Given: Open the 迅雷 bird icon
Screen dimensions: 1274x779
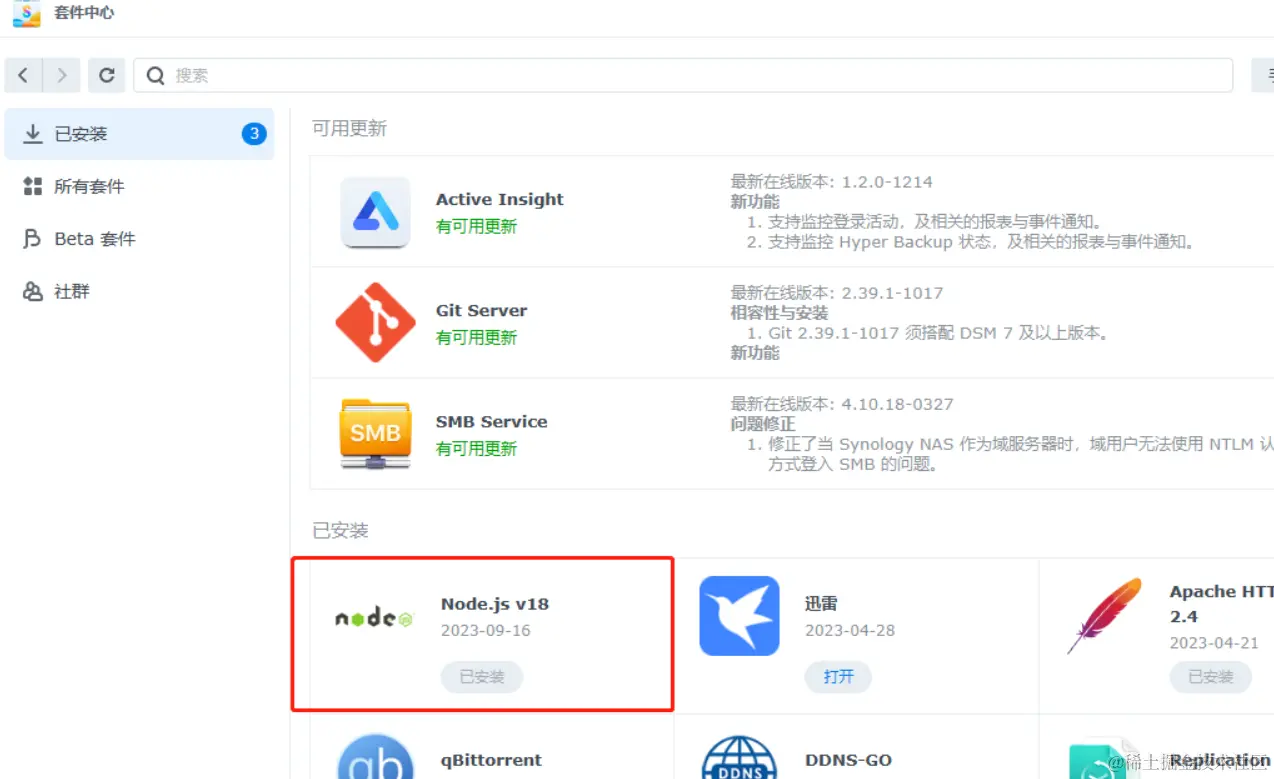Looking at the screenshot, I should [739, 616].
